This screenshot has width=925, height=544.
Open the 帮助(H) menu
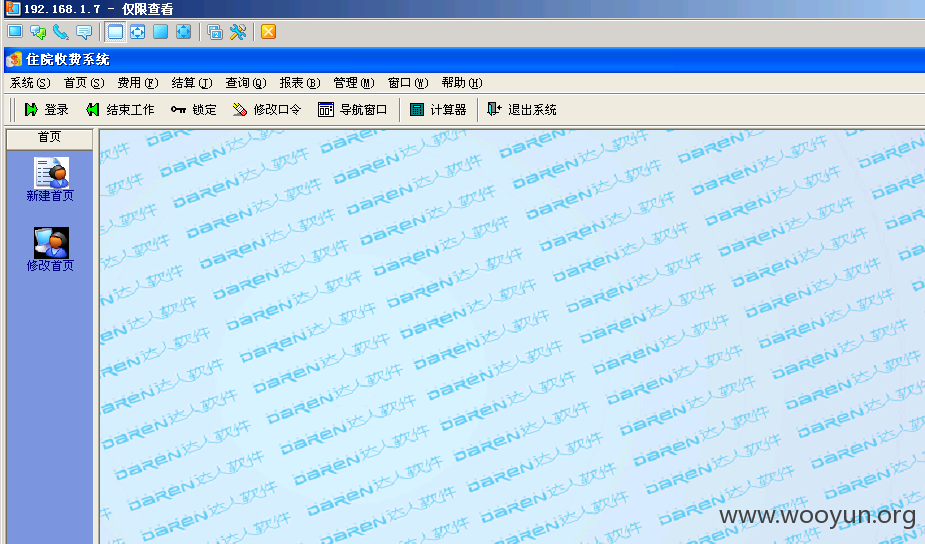point(462,83)
